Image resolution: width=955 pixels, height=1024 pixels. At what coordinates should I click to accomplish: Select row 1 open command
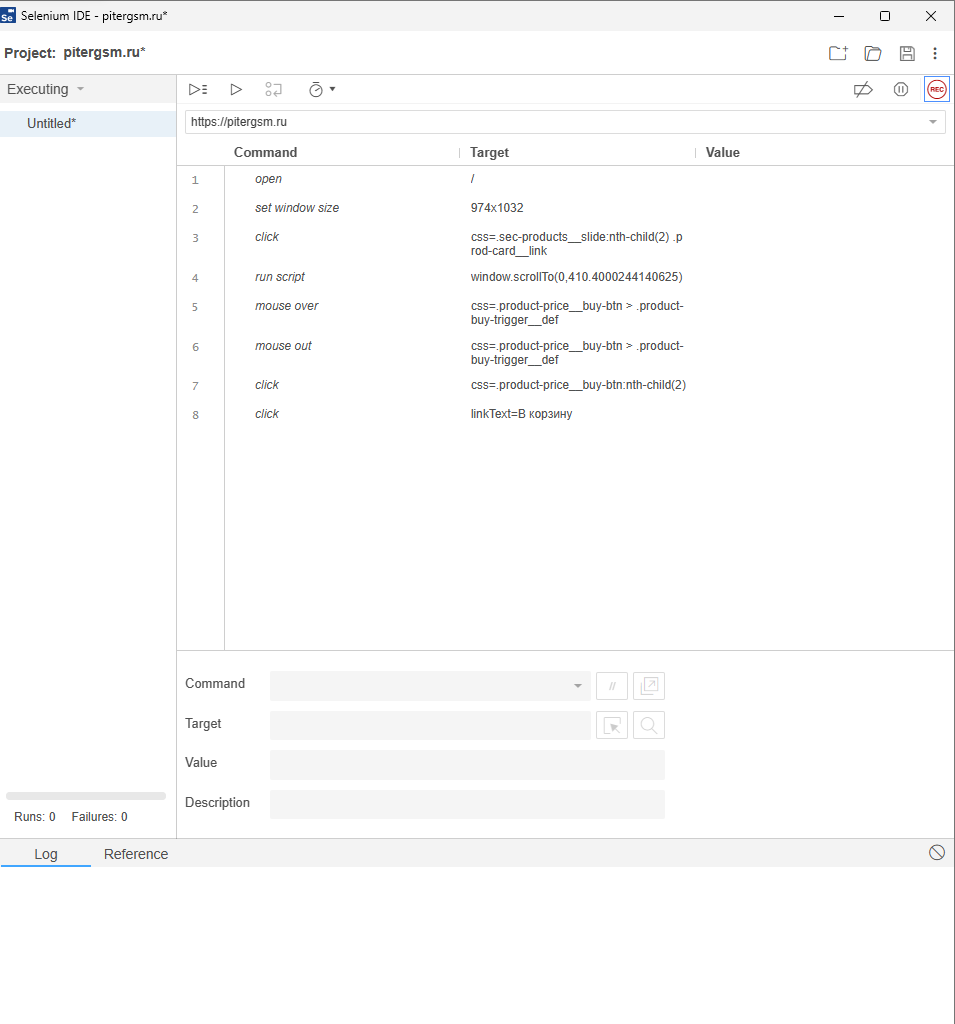pyautogui.click(x=565, y=180)
